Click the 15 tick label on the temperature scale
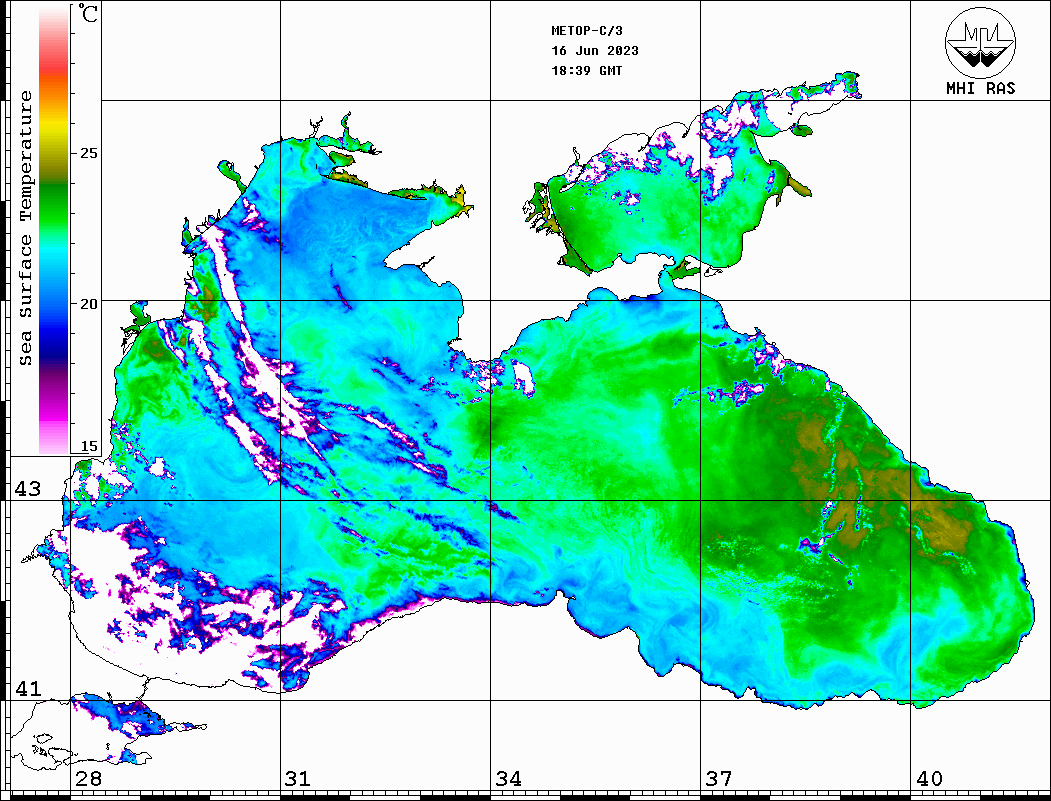1051x801 pixels. pyautogui.click(x=88, y=446)
